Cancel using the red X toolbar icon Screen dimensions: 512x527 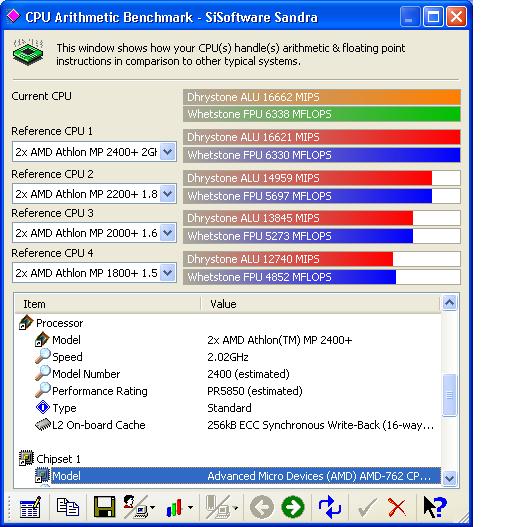[397, 507]
